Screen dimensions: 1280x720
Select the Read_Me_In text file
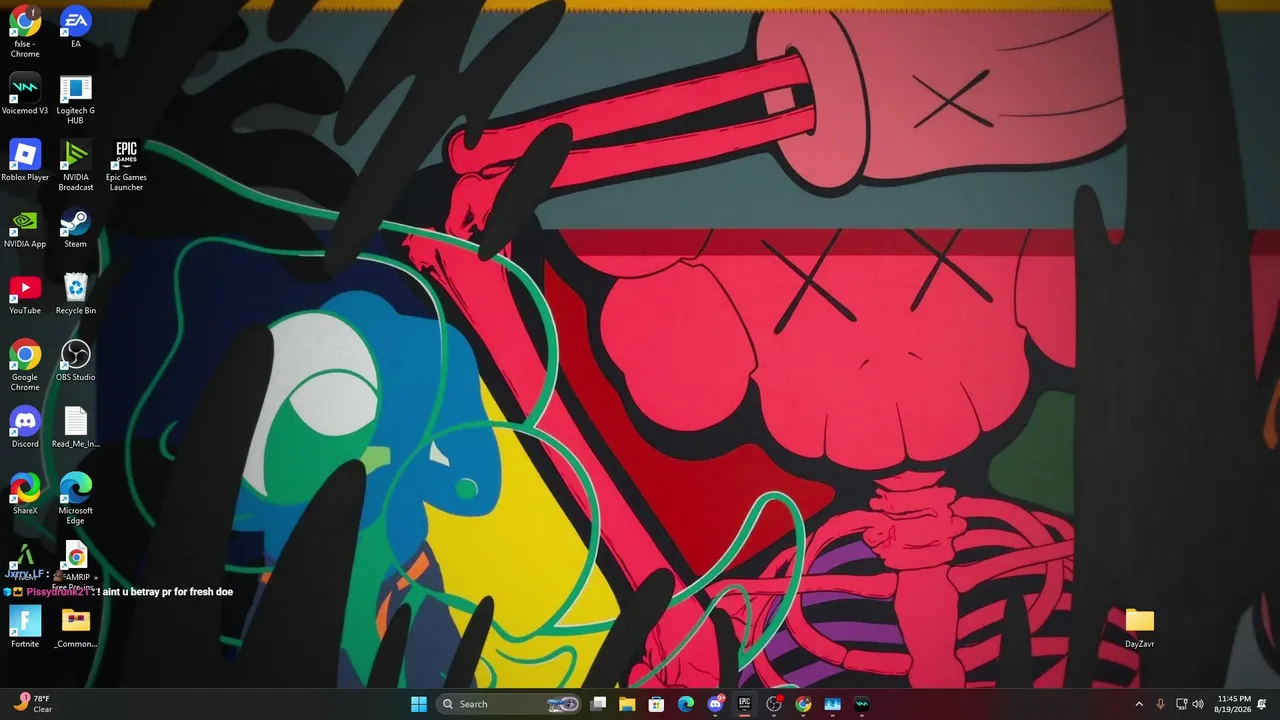click(76, 427)
